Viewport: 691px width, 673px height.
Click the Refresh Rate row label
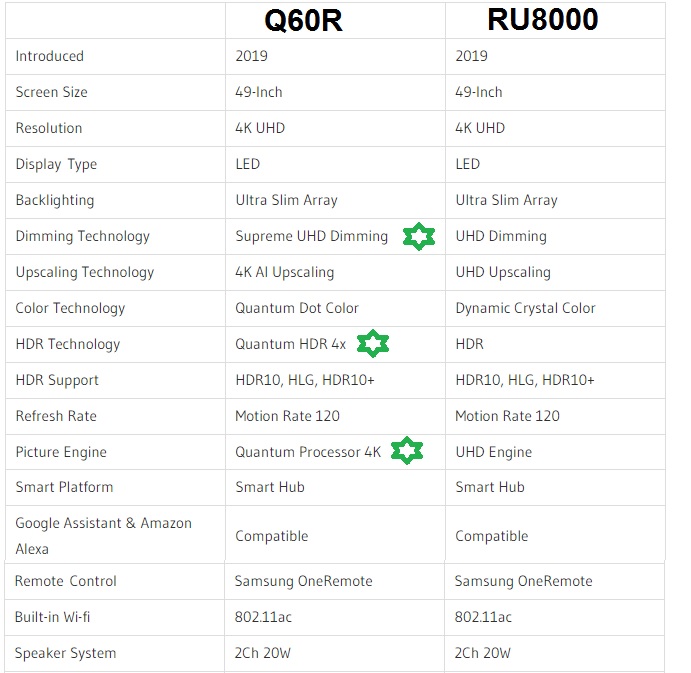[56, 416]
